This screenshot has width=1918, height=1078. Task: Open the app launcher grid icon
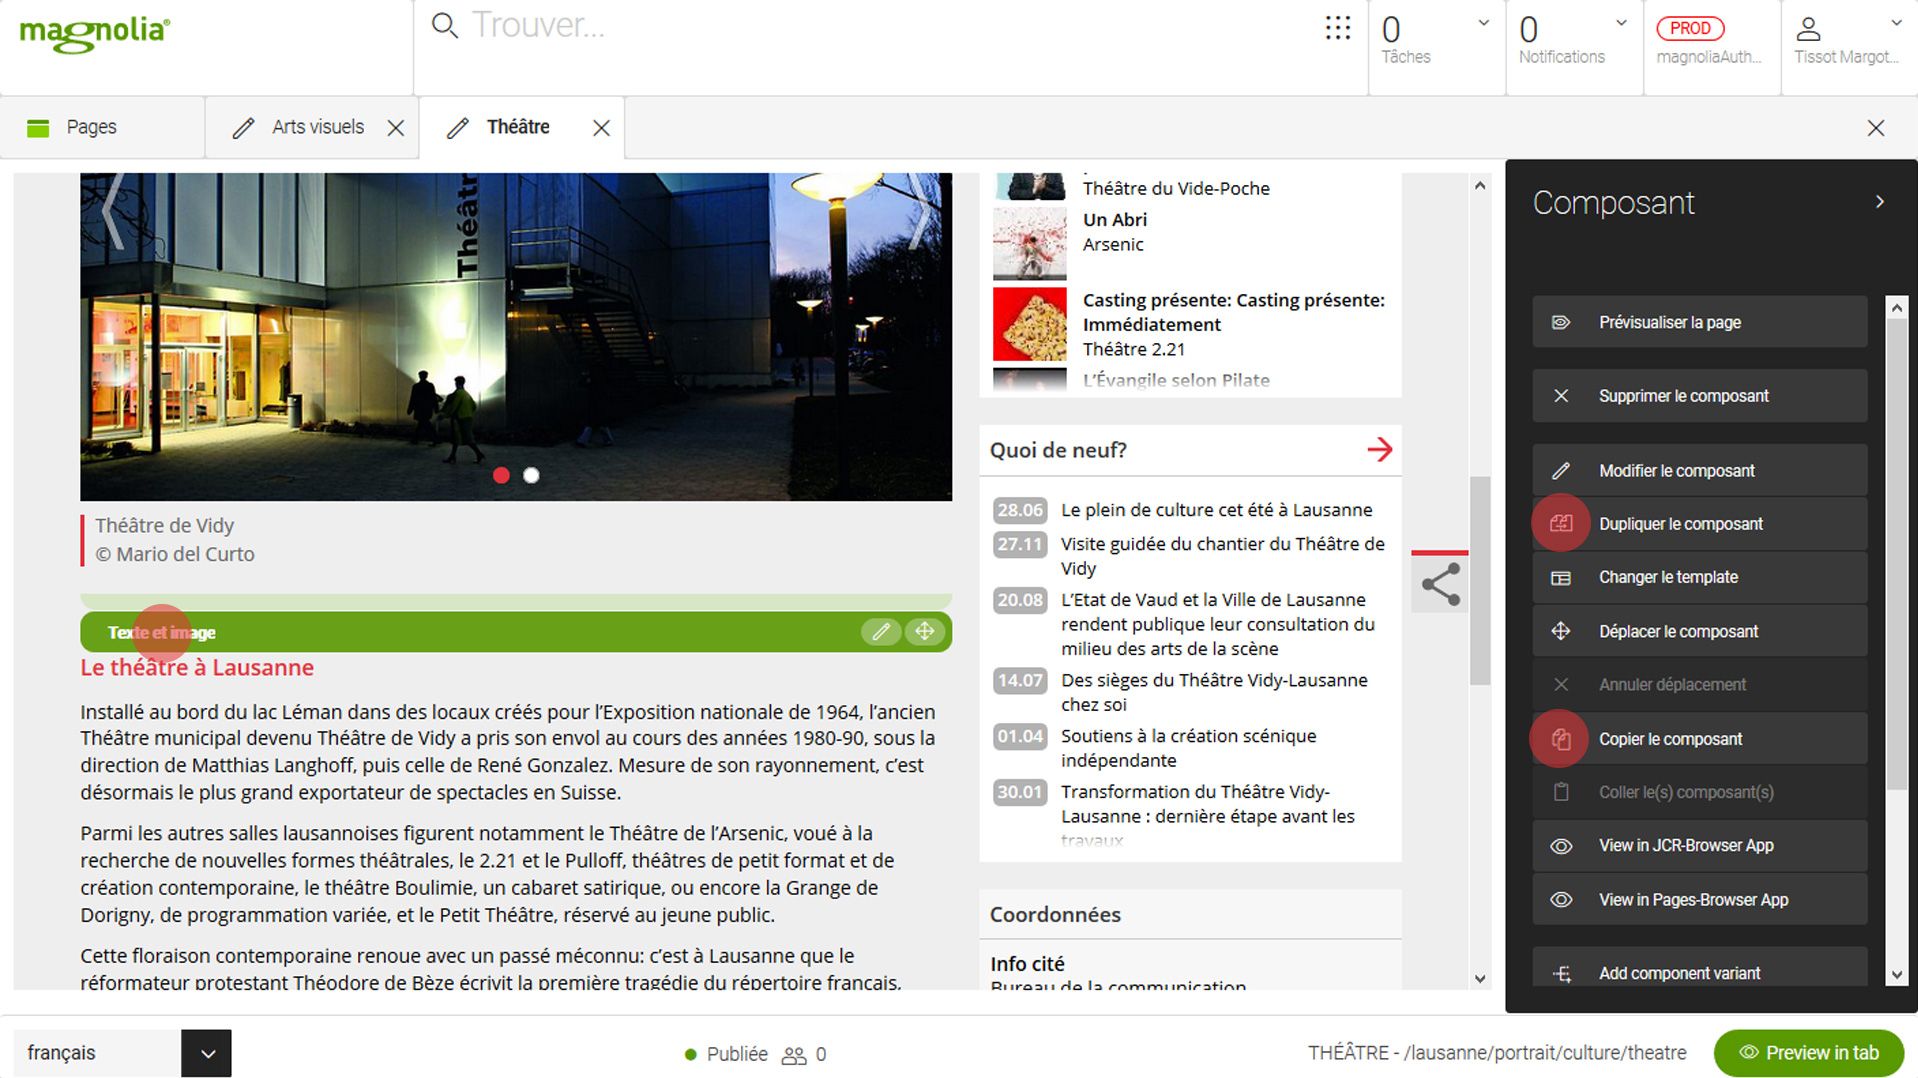(x=1337, y=28)
